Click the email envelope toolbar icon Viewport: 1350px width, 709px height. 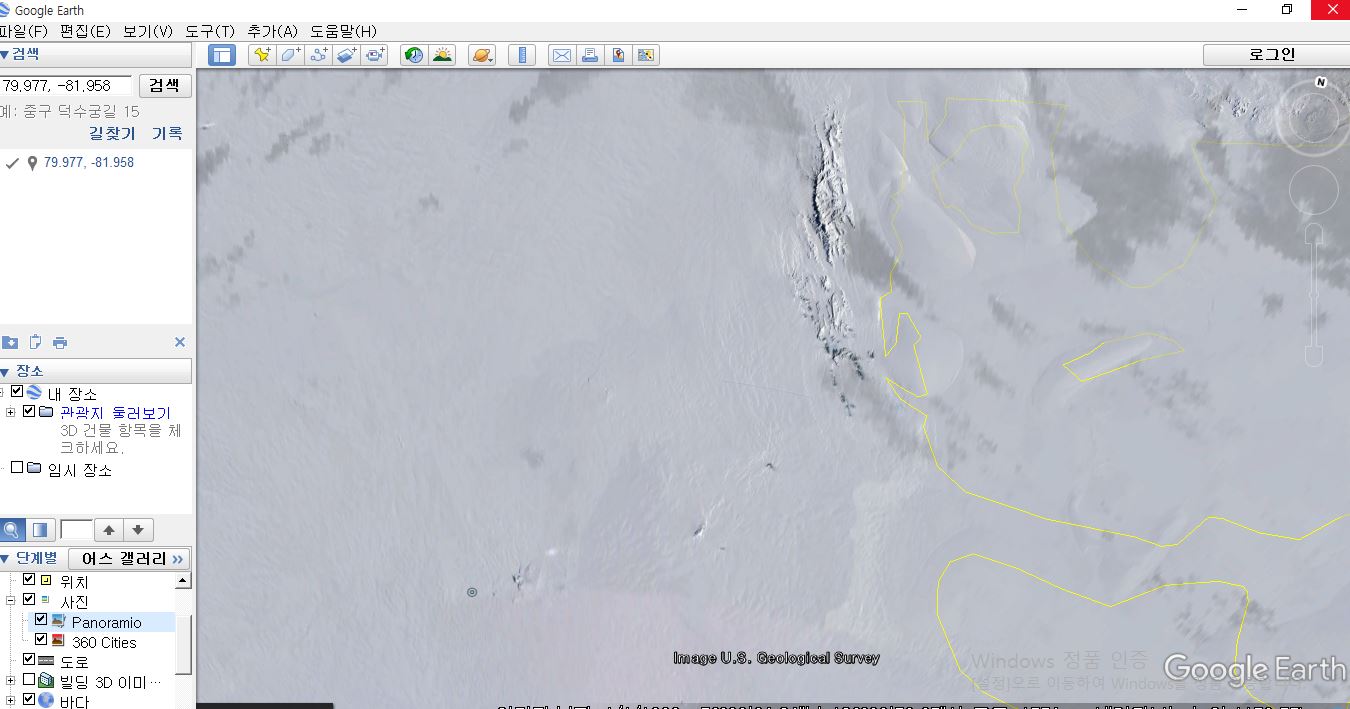tap(562, 55)
